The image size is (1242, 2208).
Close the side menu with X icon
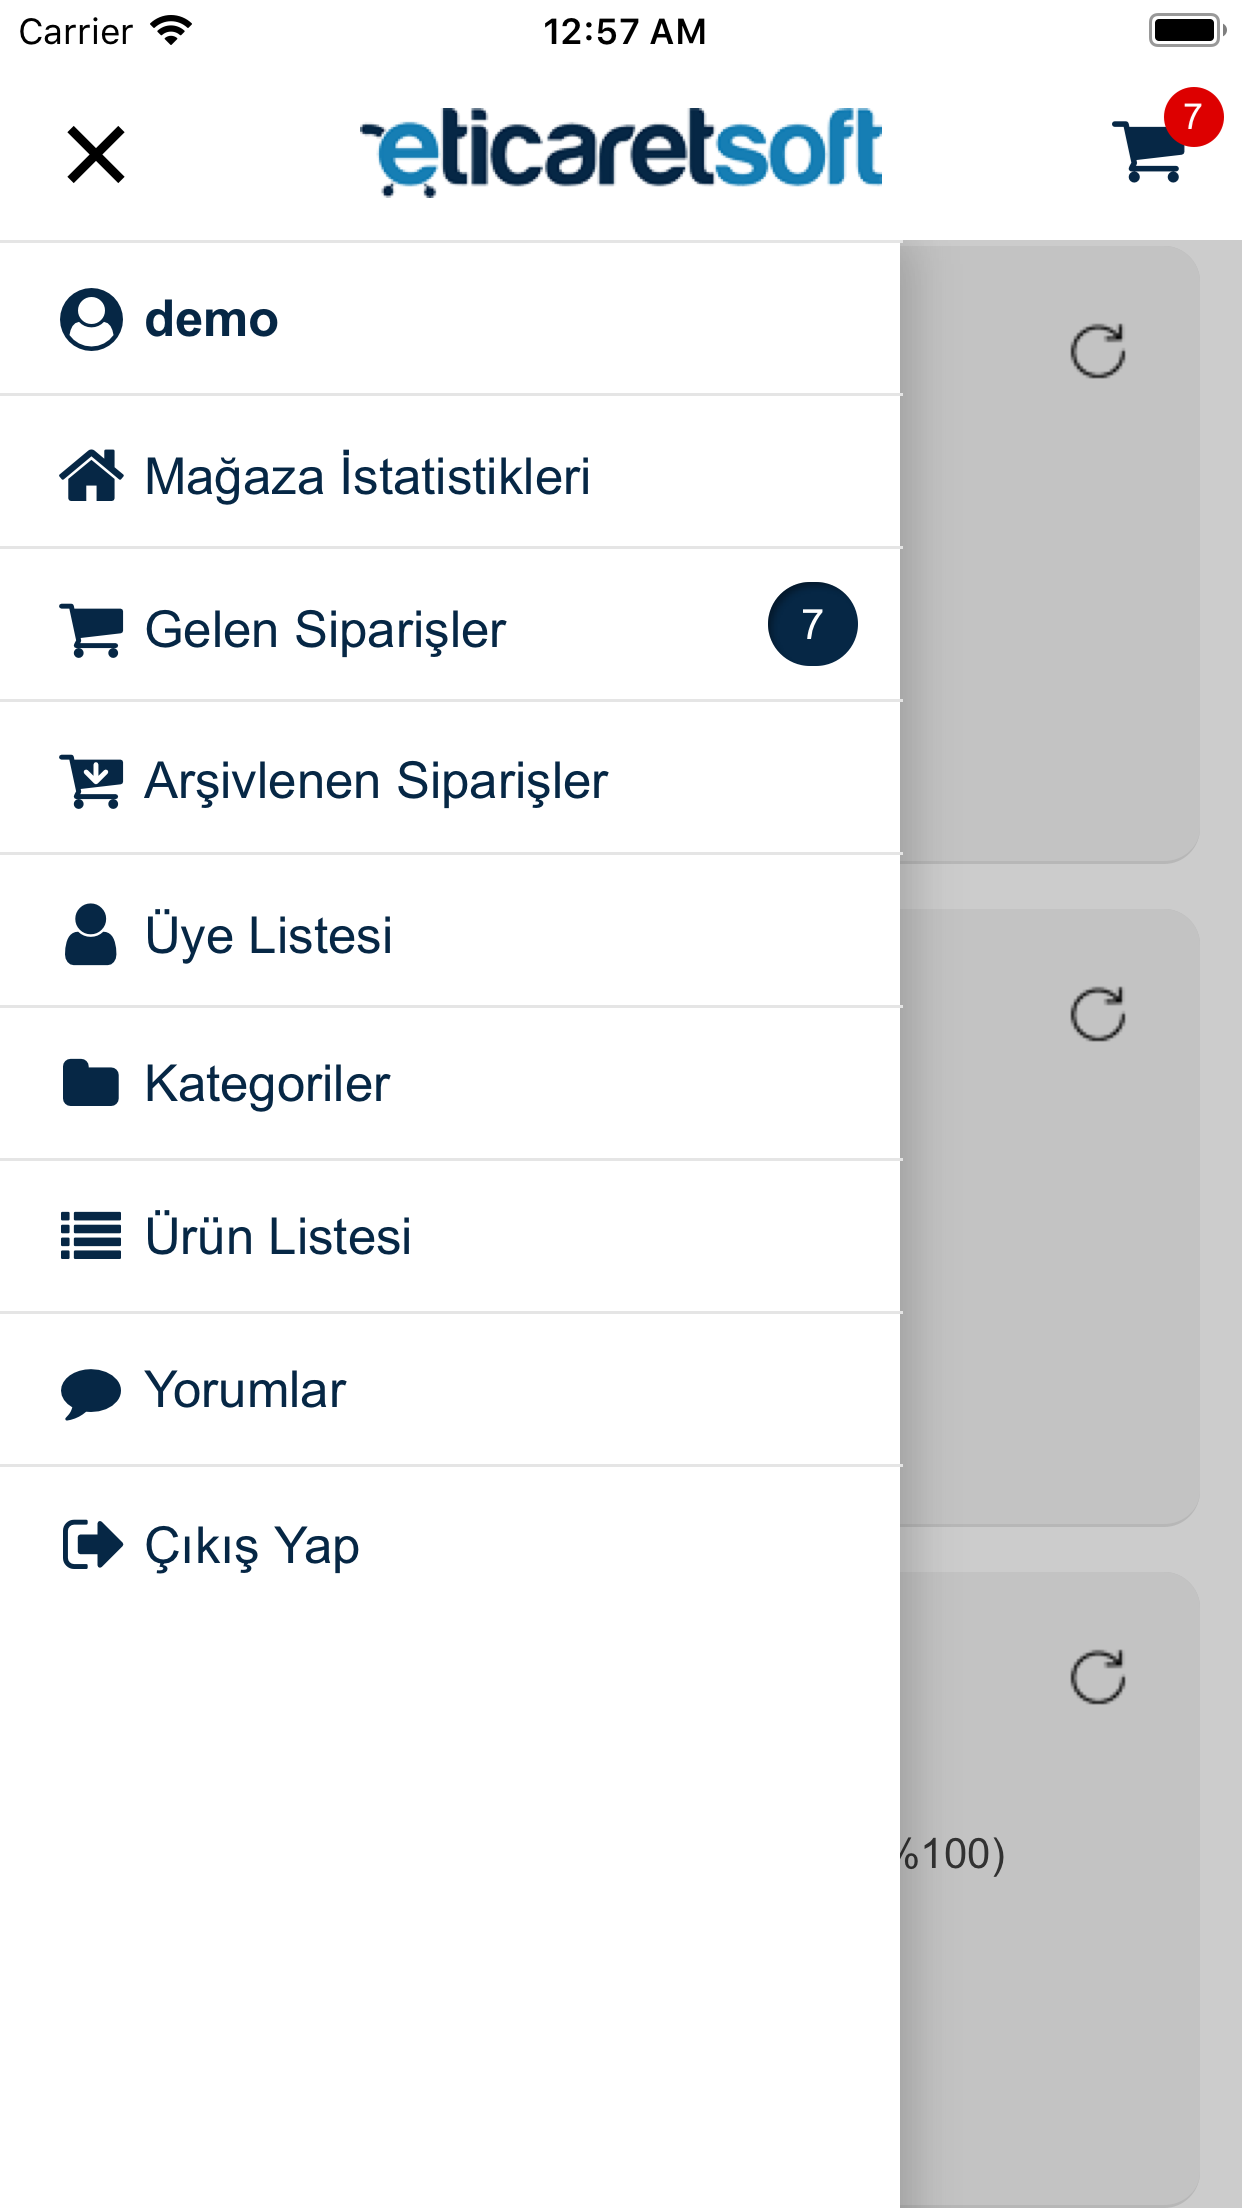pos(96,155)
